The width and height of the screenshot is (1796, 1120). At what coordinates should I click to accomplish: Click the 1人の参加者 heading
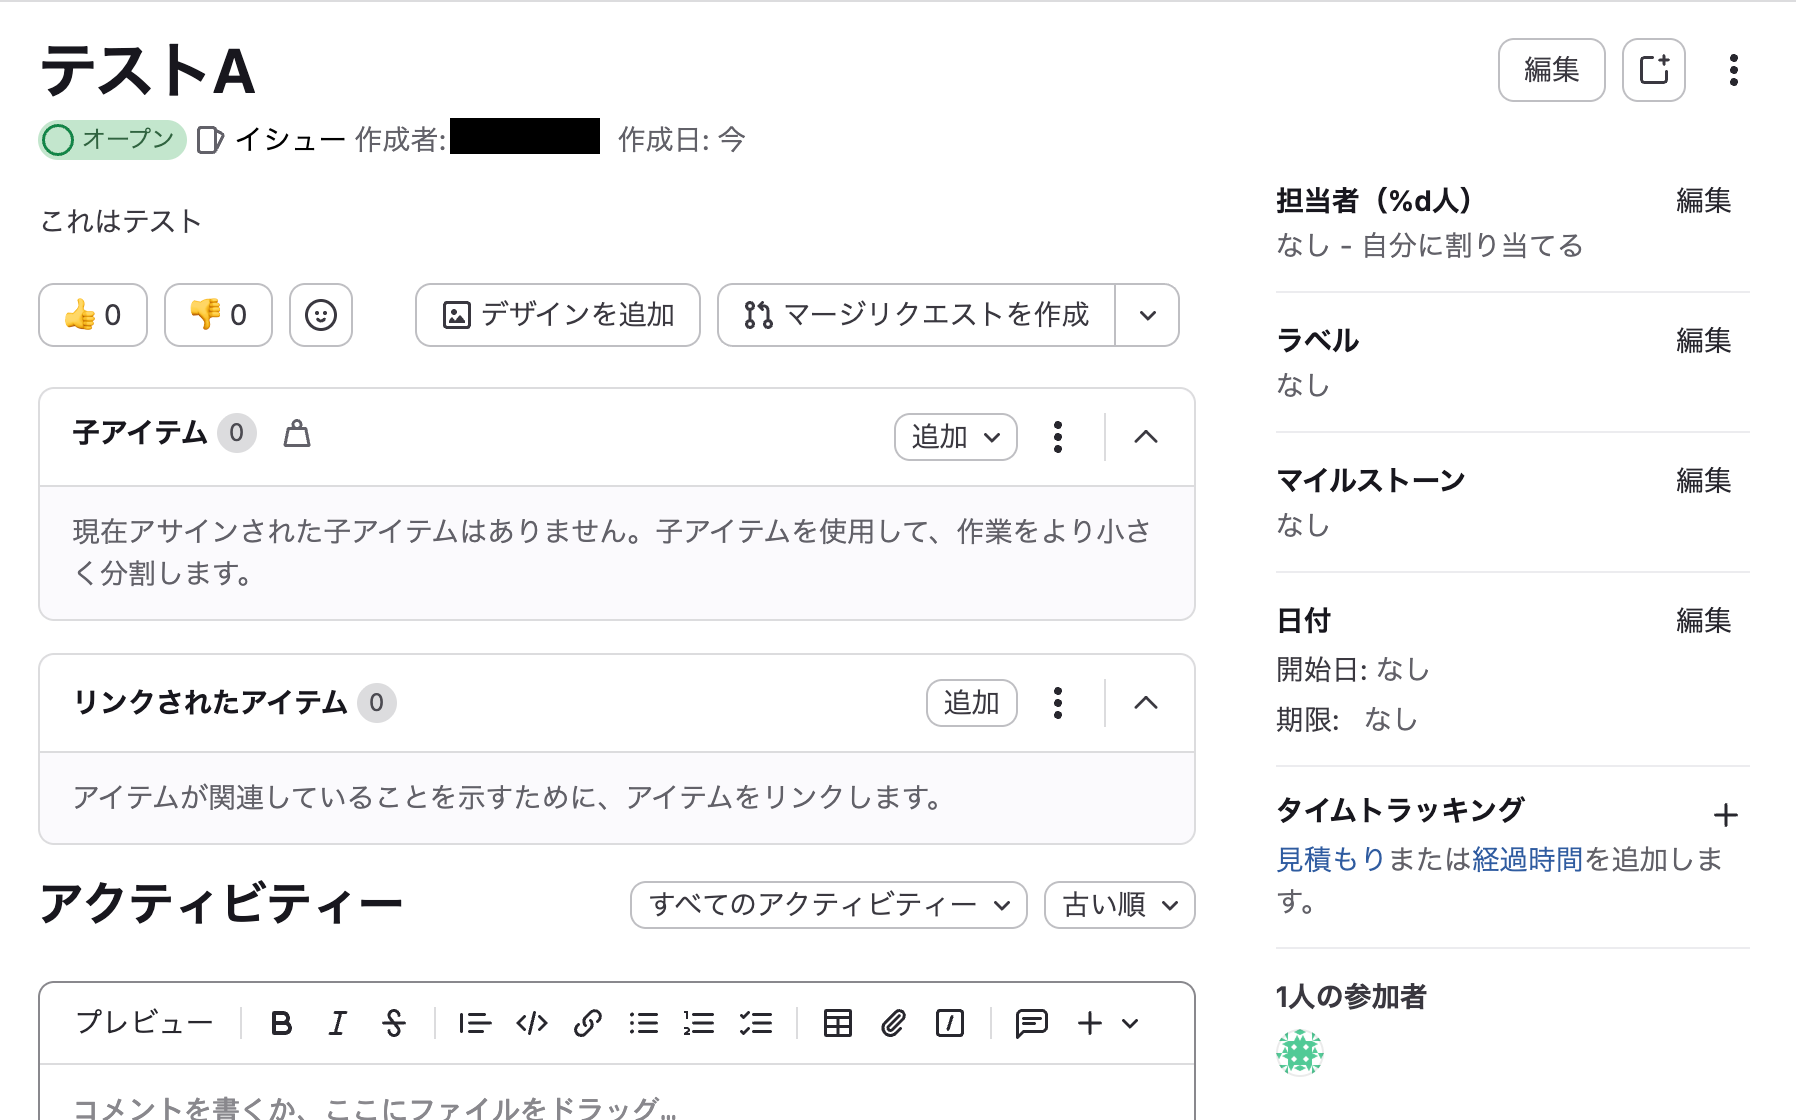click(x=1351, y=997)
